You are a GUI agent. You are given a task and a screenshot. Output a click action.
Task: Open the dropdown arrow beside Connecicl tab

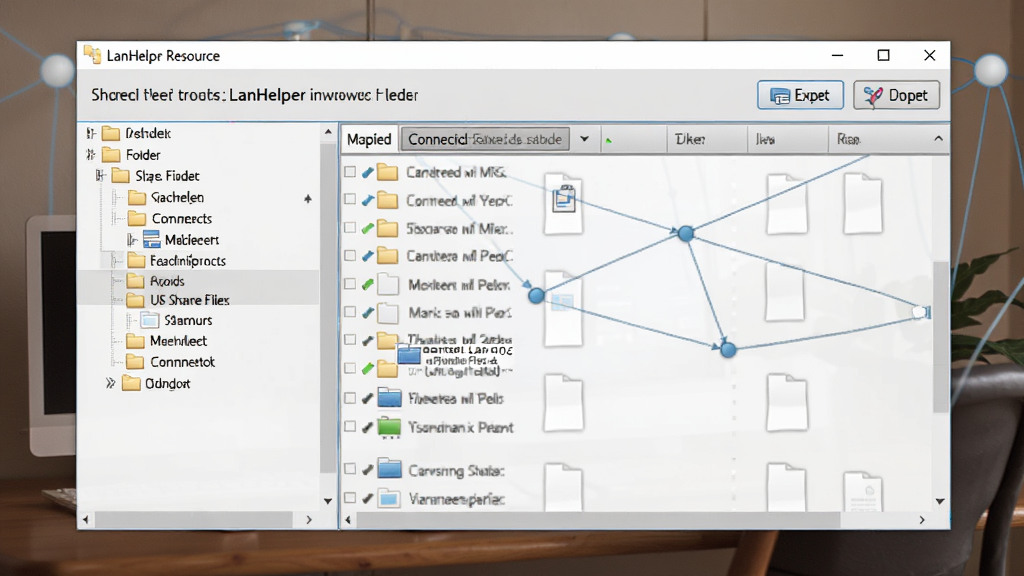point(584,139)
